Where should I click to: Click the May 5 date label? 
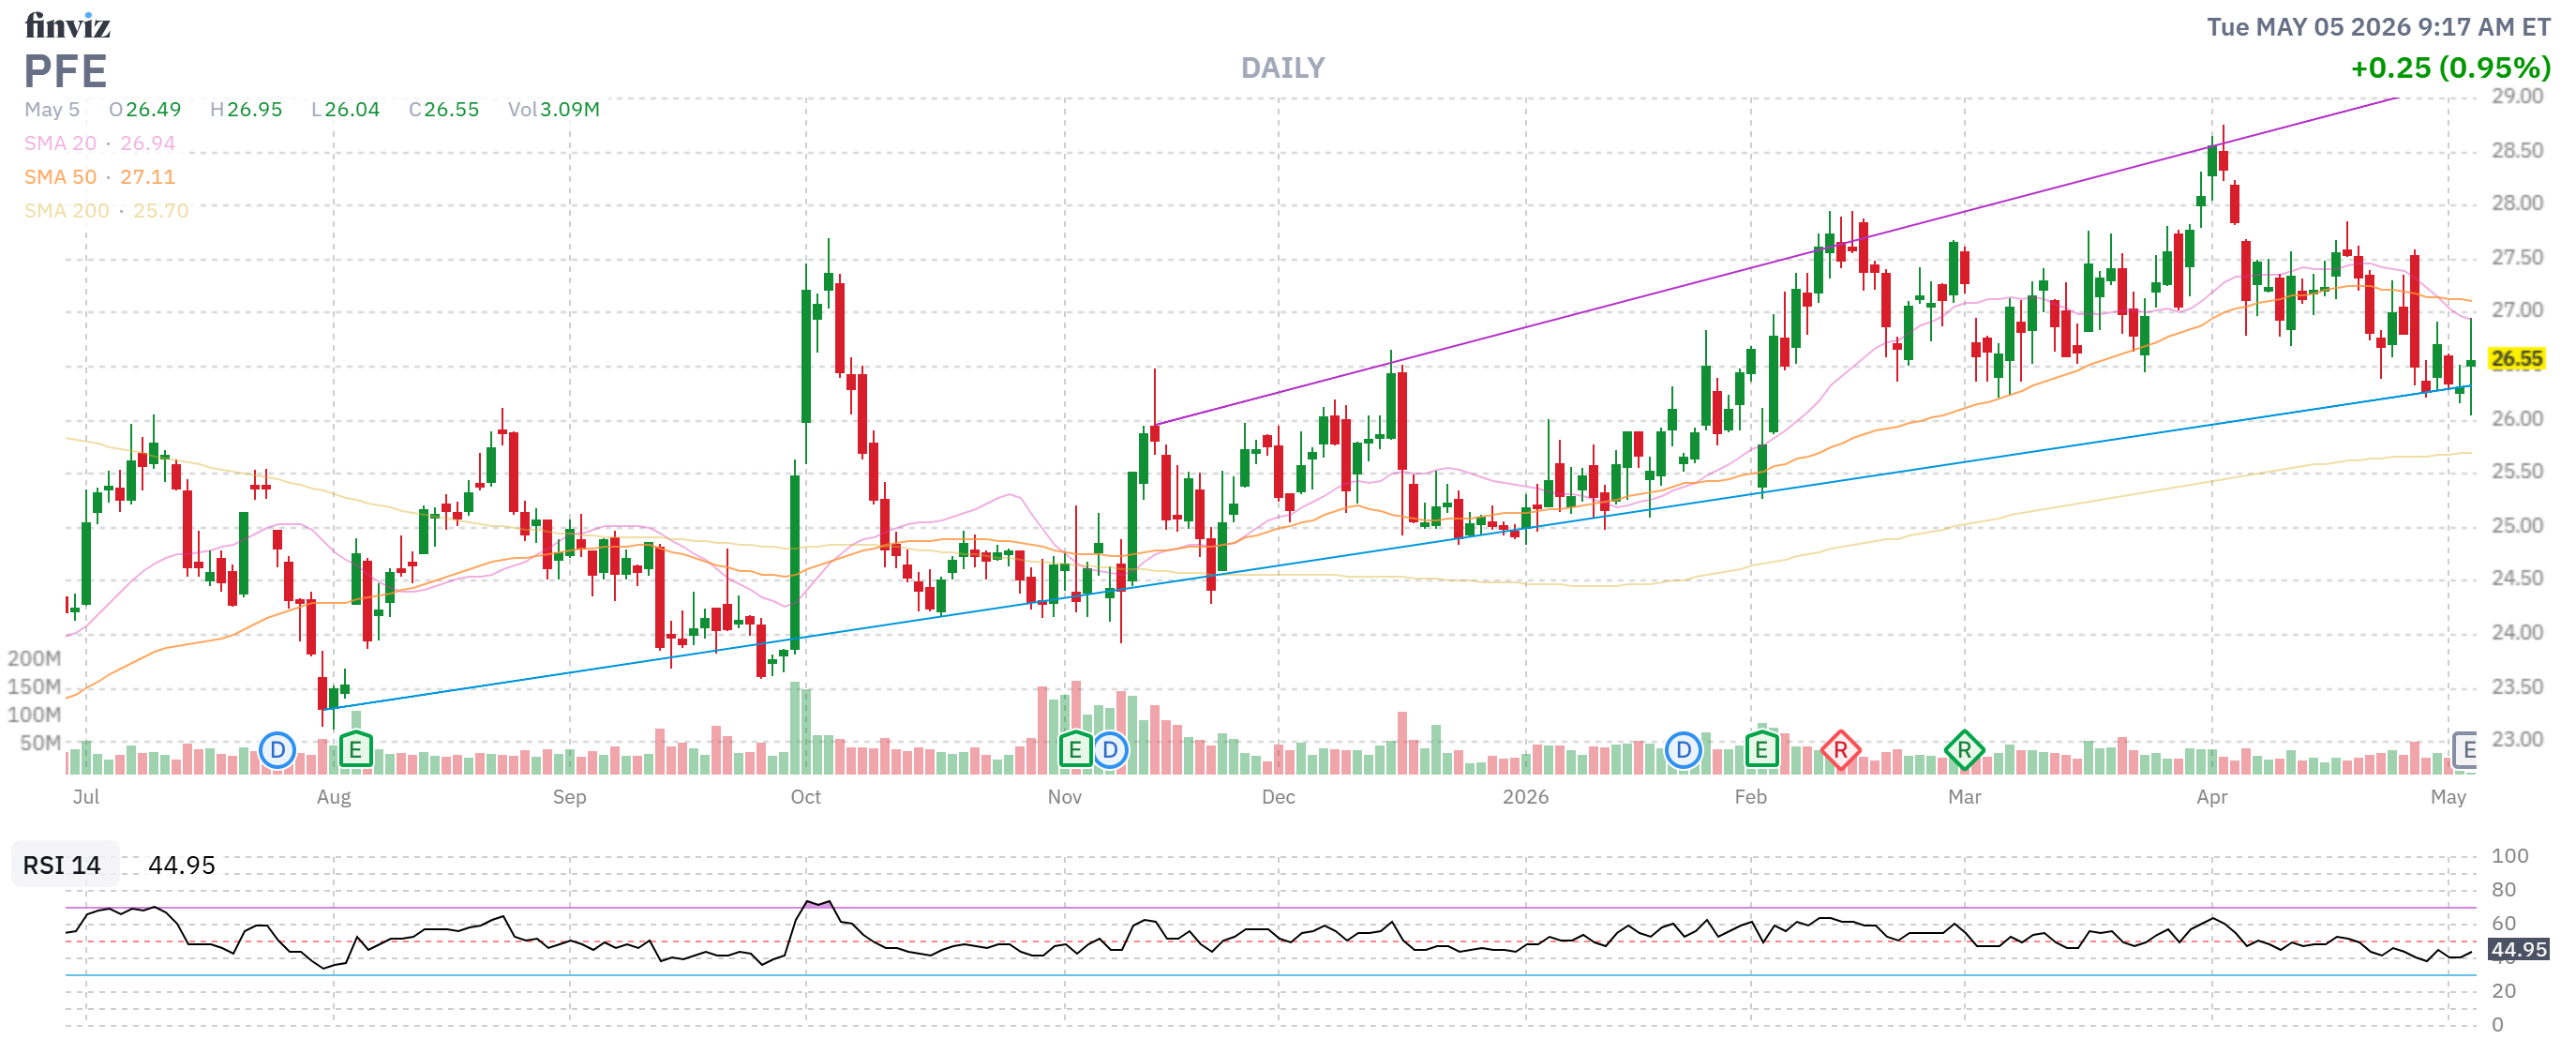coord(52,109)
